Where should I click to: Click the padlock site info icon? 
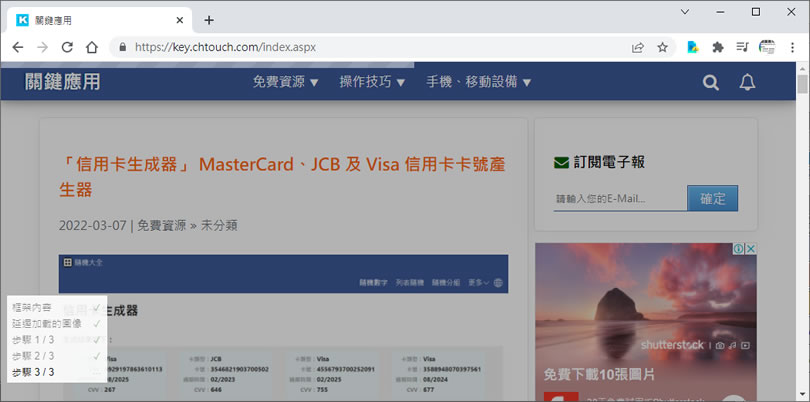pyautogui.click(x=122, y=47)
